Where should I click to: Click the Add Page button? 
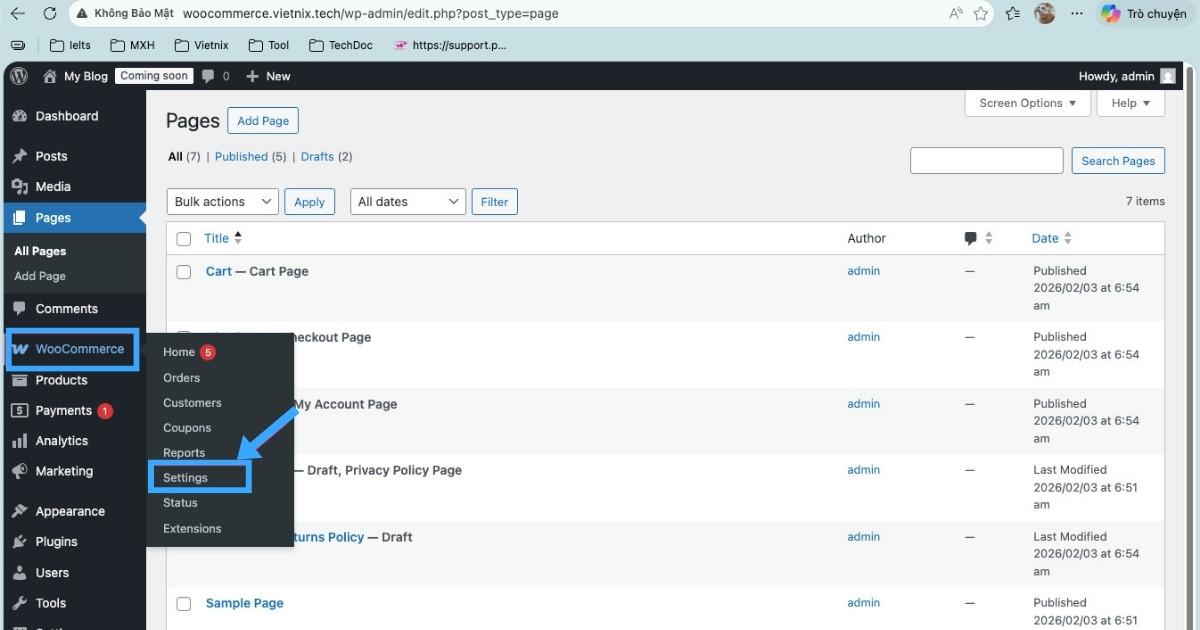click(262, 120)
